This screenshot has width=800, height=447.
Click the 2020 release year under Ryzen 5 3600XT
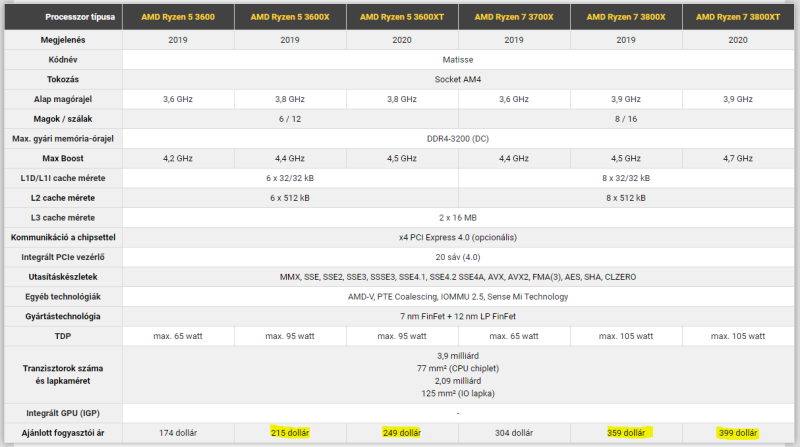tap(402, 40)
